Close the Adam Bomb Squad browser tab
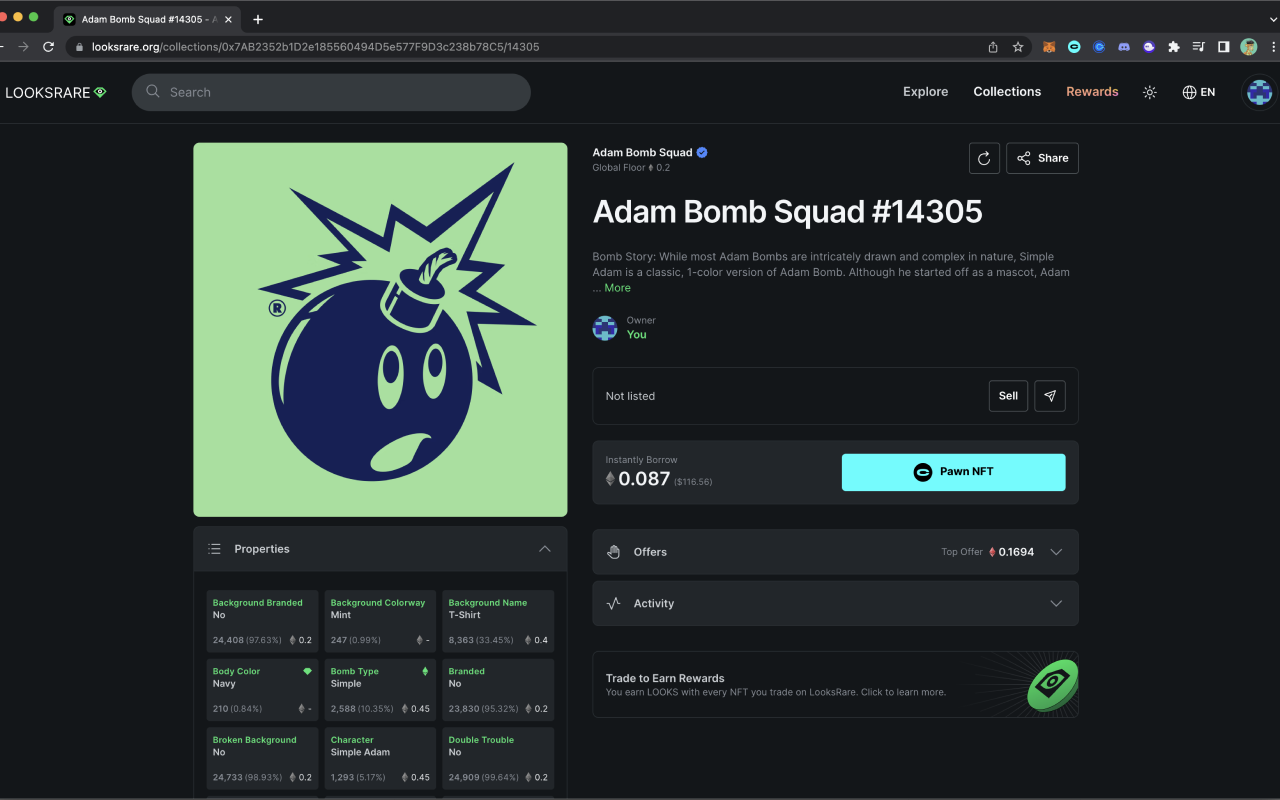 230,19
